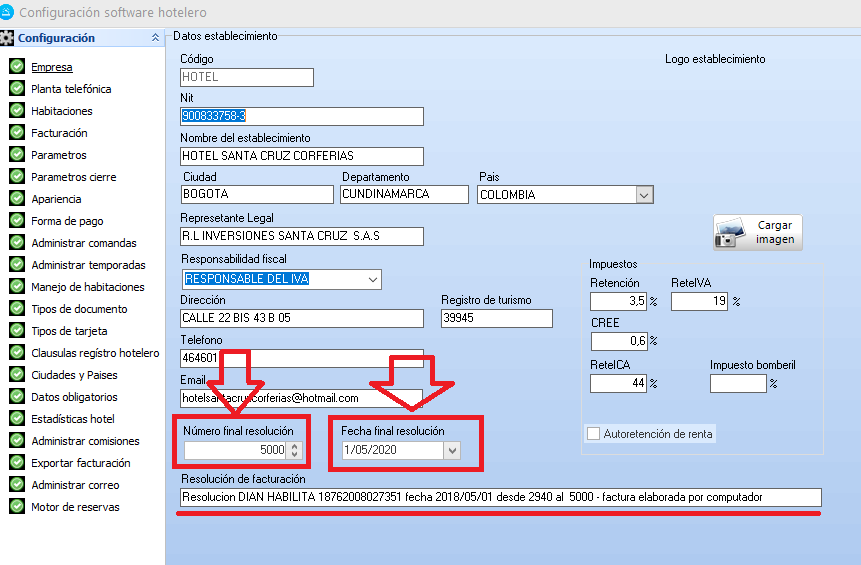Click the Resolución de facturación text field
Image resolution: width=861 pixels, height=565 pixels.
pos(500,497)
